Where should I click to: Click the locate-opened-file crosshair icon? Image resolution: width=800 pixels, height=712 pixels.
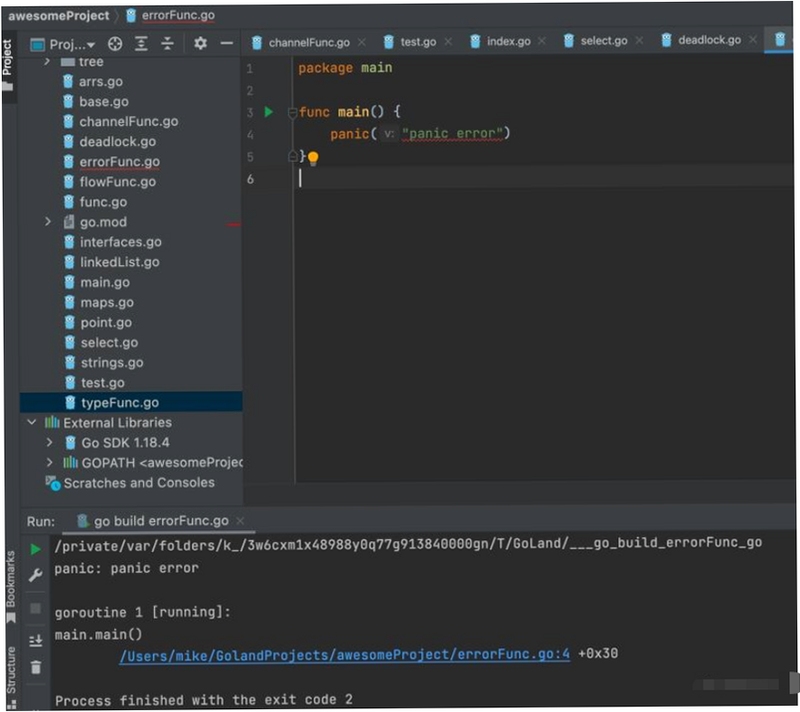coord(115,44)
